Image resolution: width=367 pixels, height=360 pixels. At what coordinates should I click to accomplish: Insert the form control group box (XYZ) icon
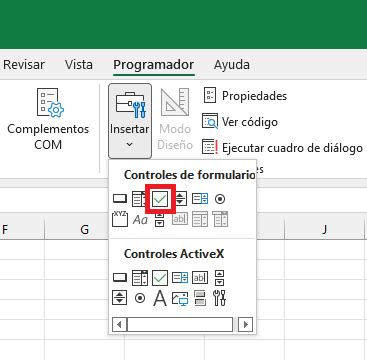[120, 219]
